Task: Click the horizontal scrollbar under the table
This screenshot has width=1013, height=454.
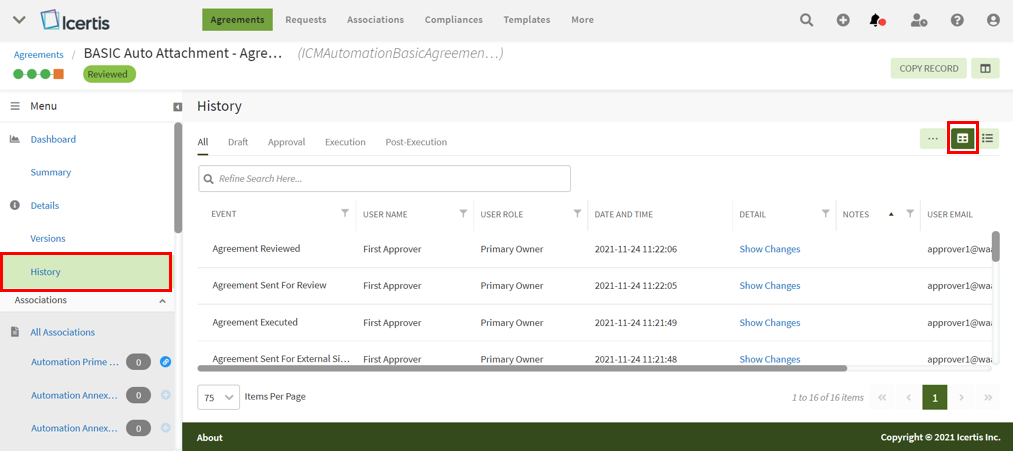Action: pos(522,368)
